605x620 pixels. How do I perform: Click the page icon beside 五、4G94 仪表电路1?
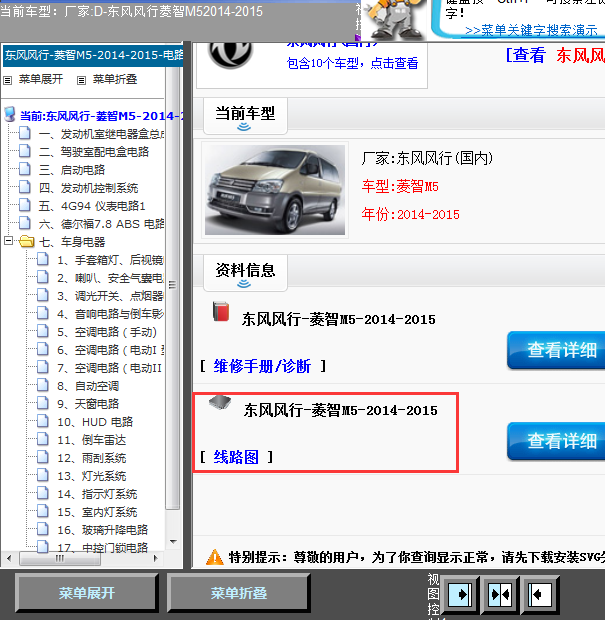(25, 205)
